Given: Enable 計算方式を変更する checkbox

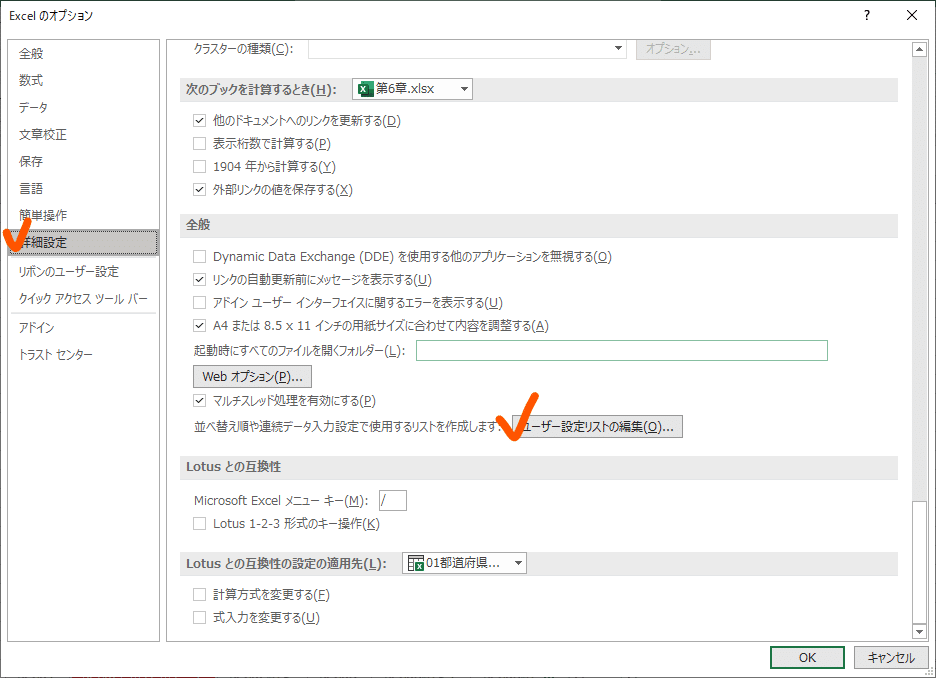Looking at the screenshot, I should (199, 594).
